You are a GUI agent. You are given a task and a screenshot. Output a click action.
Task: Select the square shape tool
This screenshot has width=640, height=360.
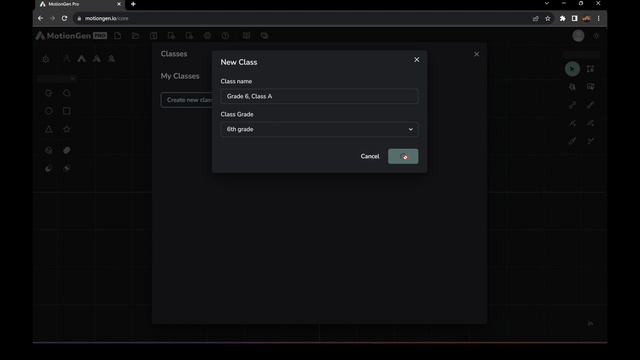click(67, 111)
